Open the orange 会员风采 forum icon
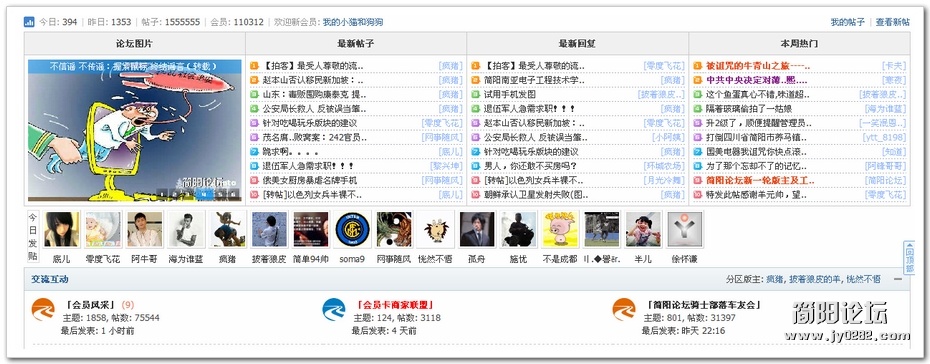This screenshot has width=930, height=364. [x=43, y=309]
